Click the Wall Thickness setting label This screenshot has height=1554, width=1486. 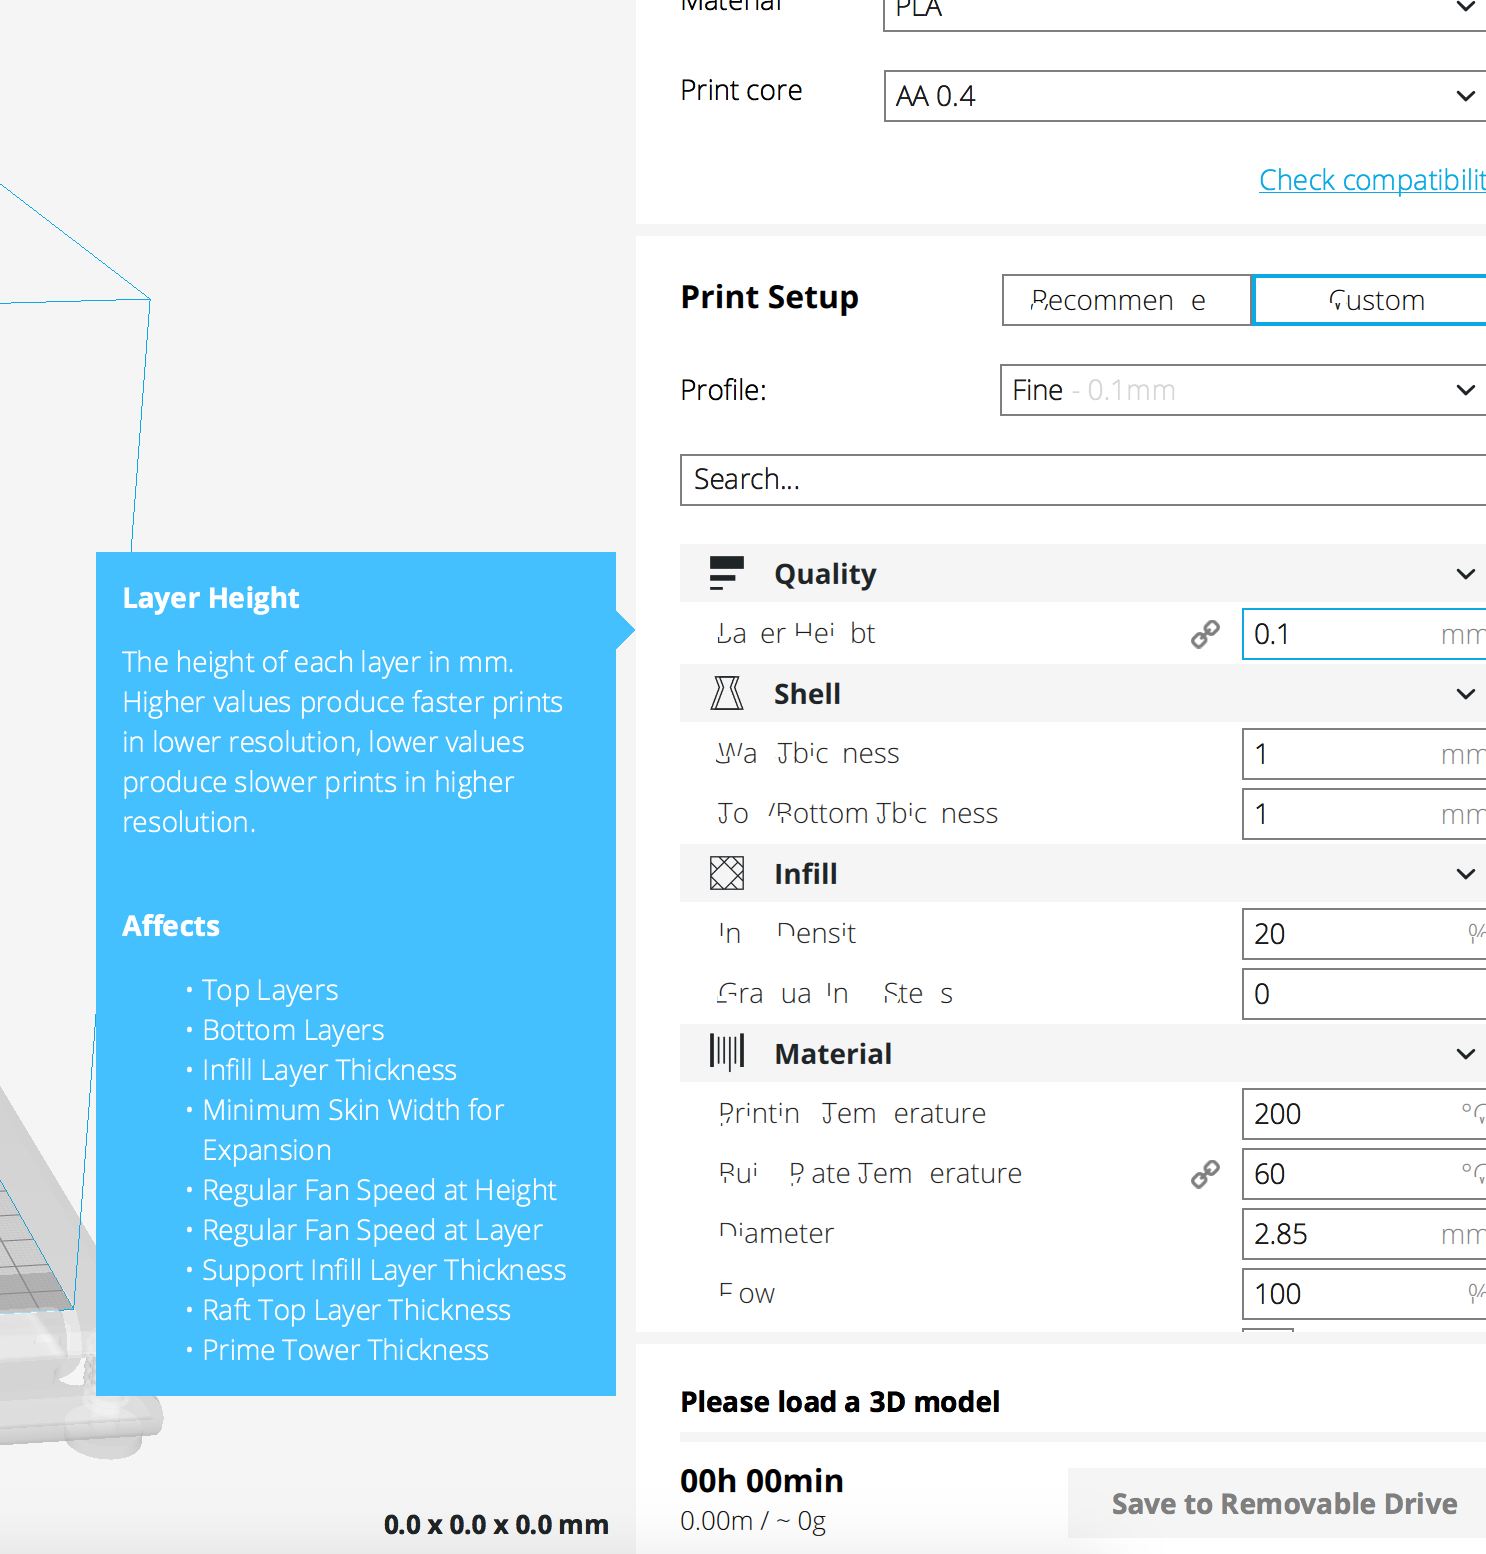808,754
